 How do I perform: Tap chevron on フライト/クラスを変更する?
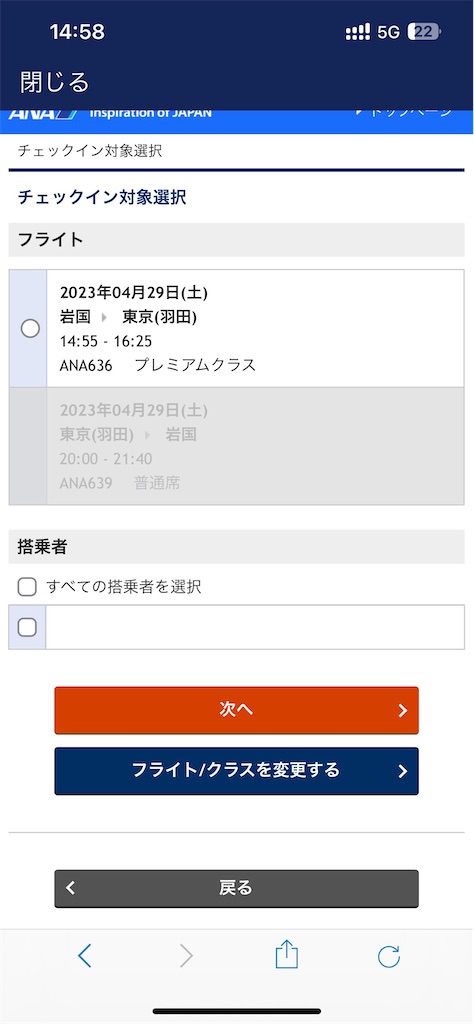pos(403,771)
